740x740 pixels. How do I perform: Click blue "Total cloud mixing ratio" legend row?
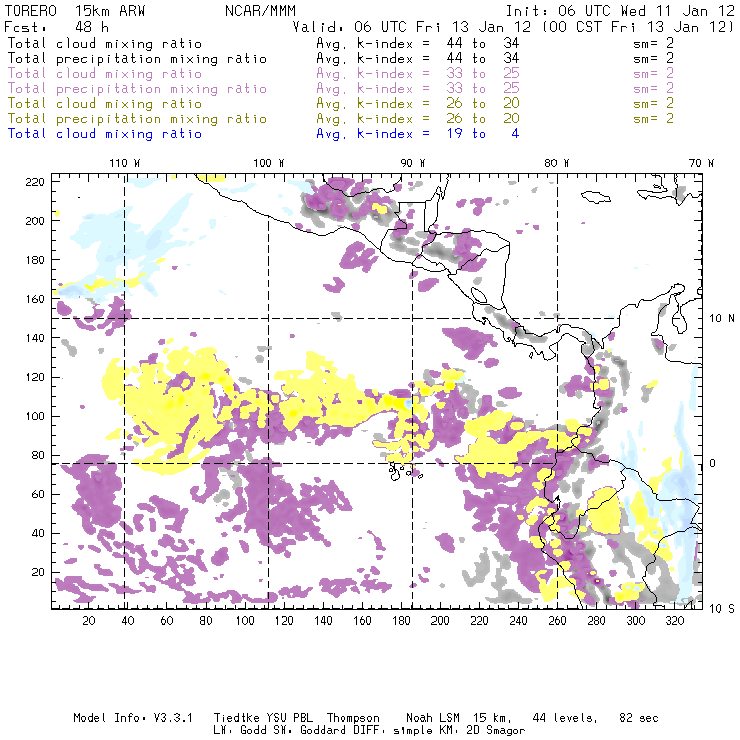point(263,134)
